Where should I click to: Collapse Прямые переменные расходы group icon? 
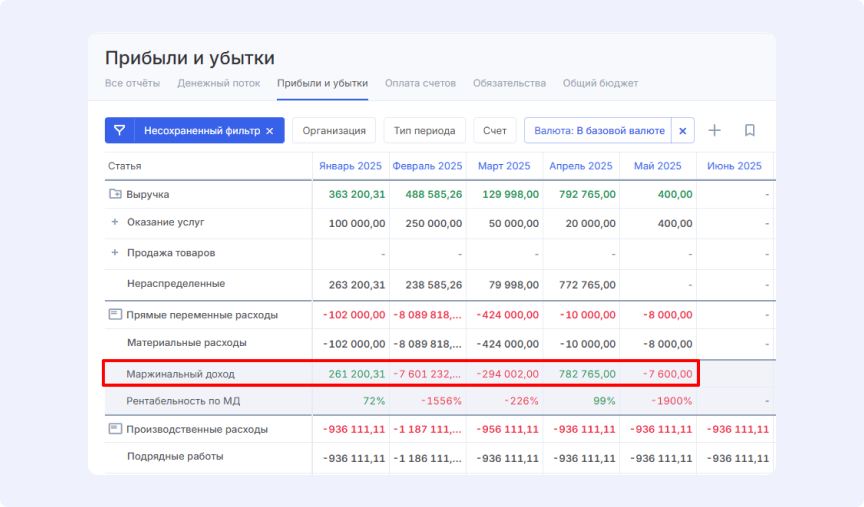click(x=115, y=314)
